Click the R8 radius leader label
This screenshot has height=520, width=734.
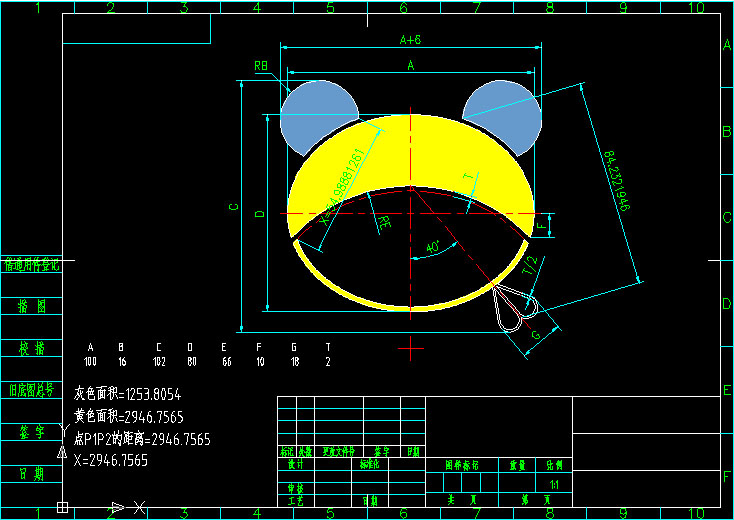coord(261,66)
